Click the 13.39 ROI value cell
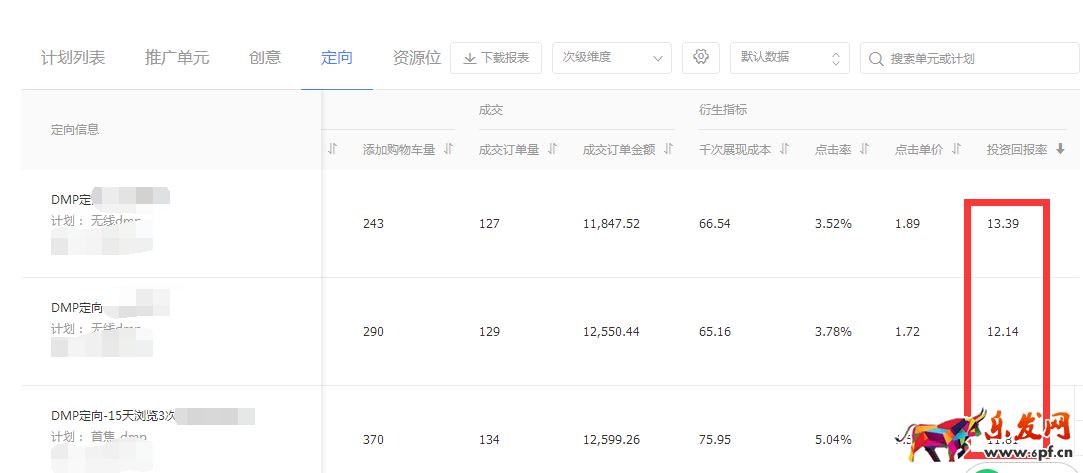1083x473 pixels. (x=1003, y=223)
